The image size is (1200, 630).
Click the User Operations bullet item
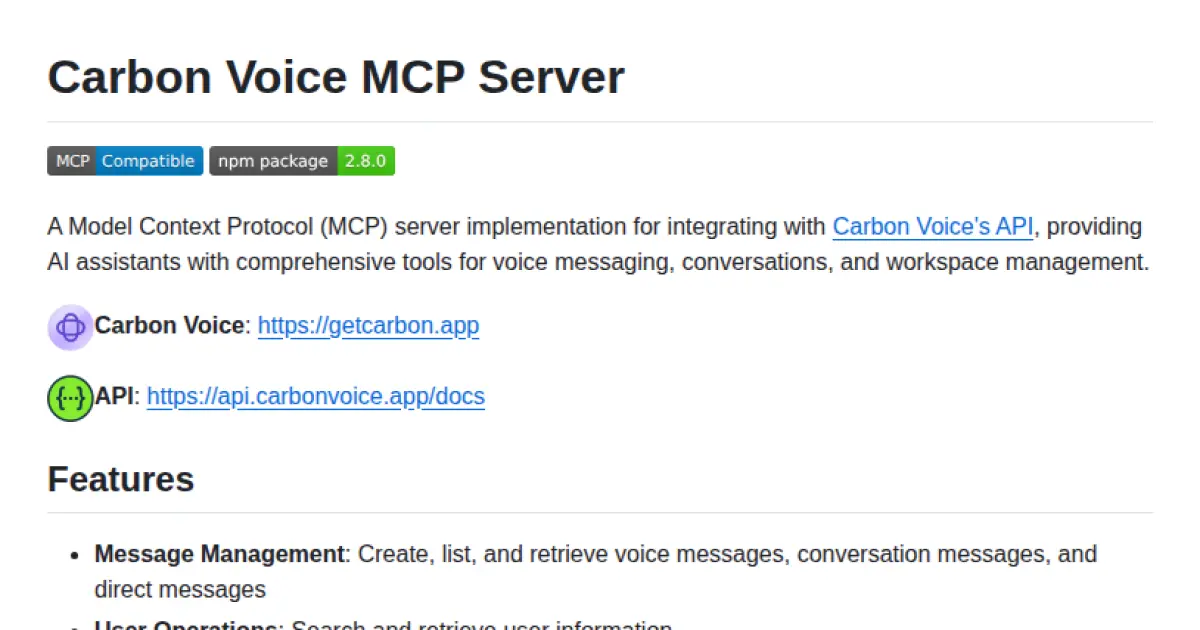186,626
